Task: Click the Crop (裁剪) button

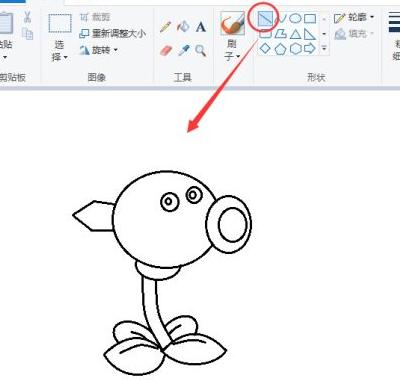Action: click(95, 17)
